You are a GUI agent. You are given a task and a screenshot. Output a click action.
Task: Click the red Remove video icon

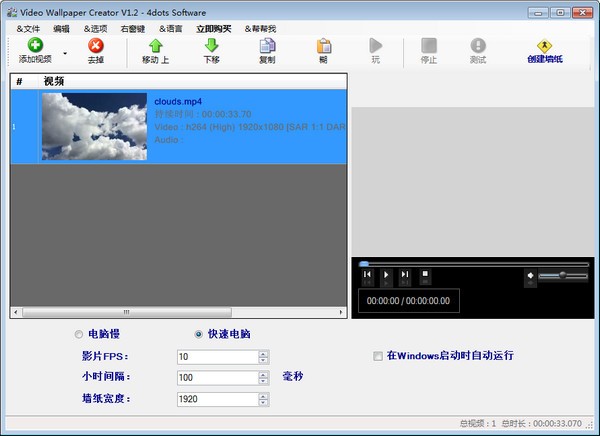[x=96, y=46]
